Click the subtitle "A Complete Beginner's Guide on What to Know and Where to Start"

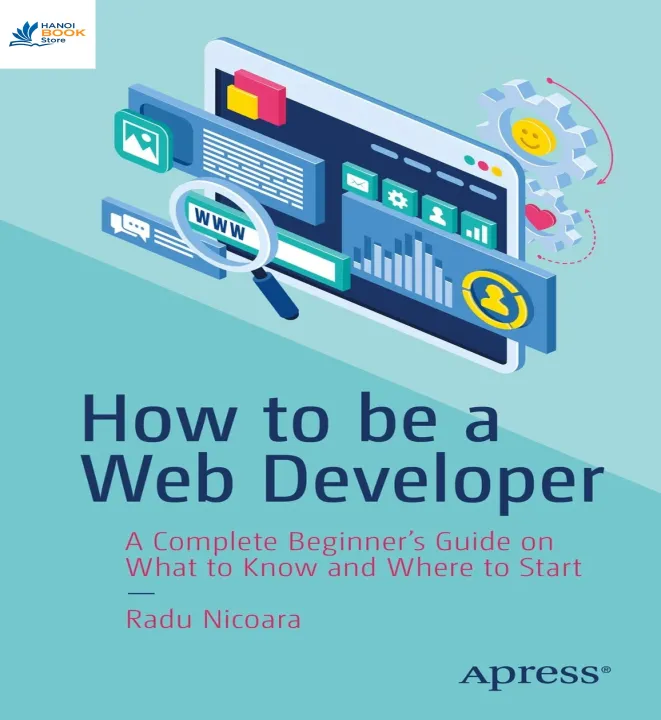point(353,554)
